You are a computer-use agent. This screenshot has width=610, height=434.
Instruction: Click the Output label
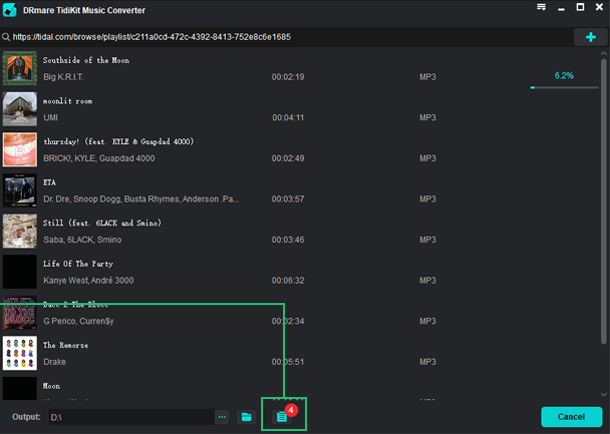26,417
